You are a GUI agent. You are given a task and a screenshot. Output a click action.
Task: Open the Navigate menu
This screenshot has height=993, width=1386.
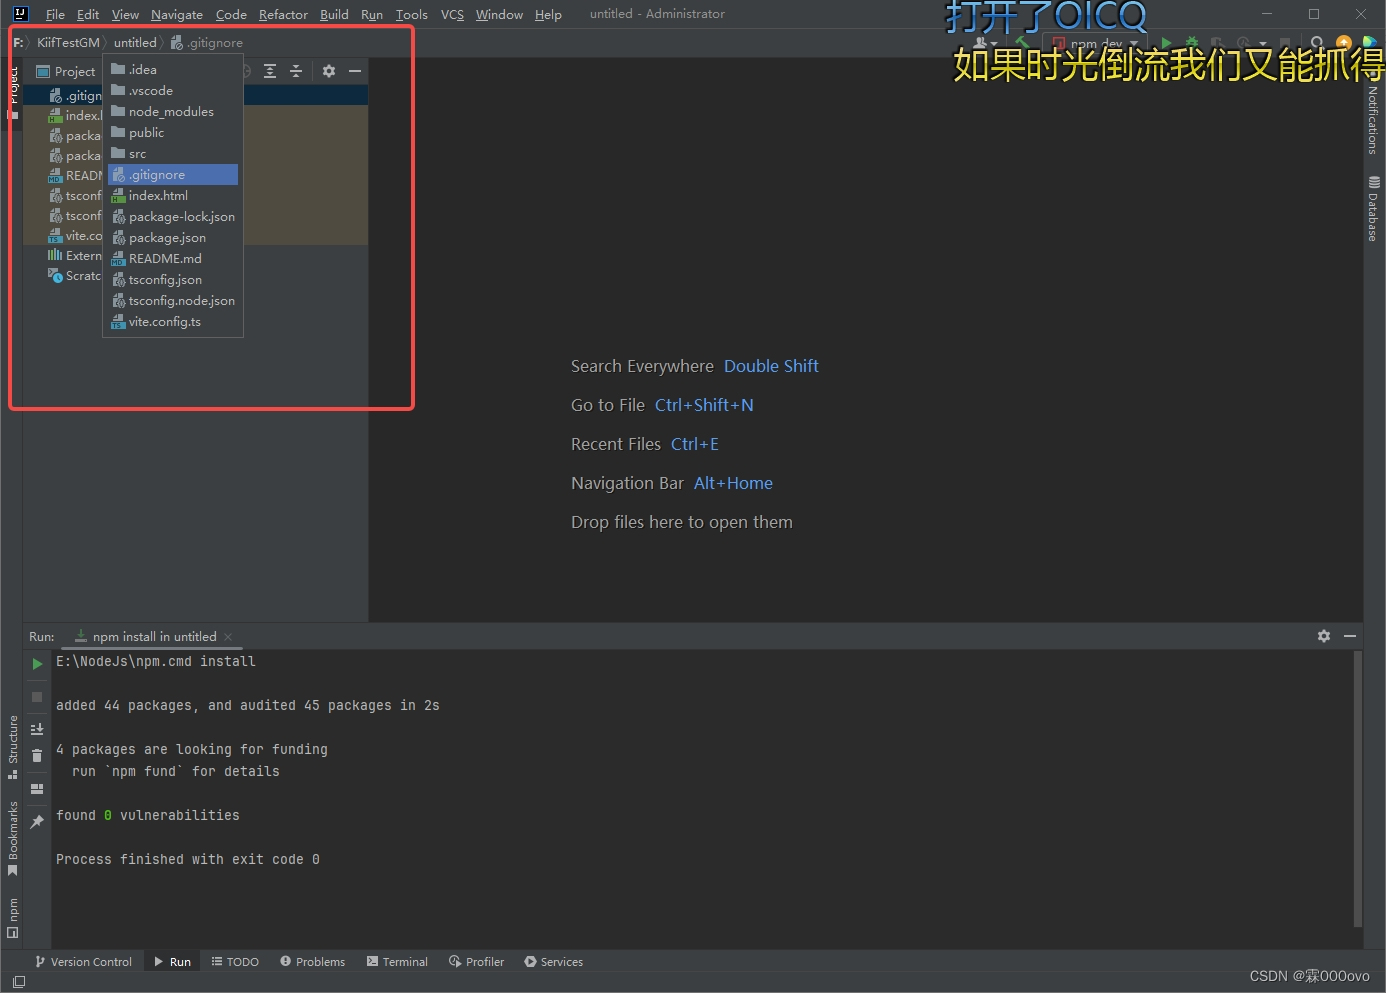[177, 14]
